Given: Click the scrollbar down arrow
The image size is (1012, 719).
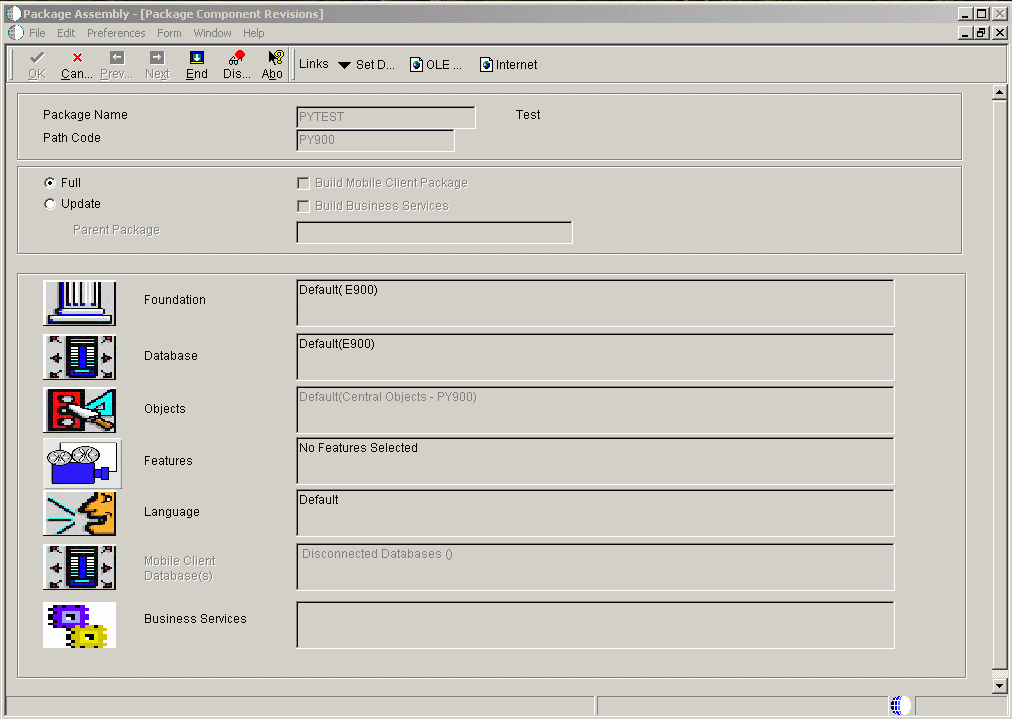Looking at the screenshot, I should click(x=999, y=686).
